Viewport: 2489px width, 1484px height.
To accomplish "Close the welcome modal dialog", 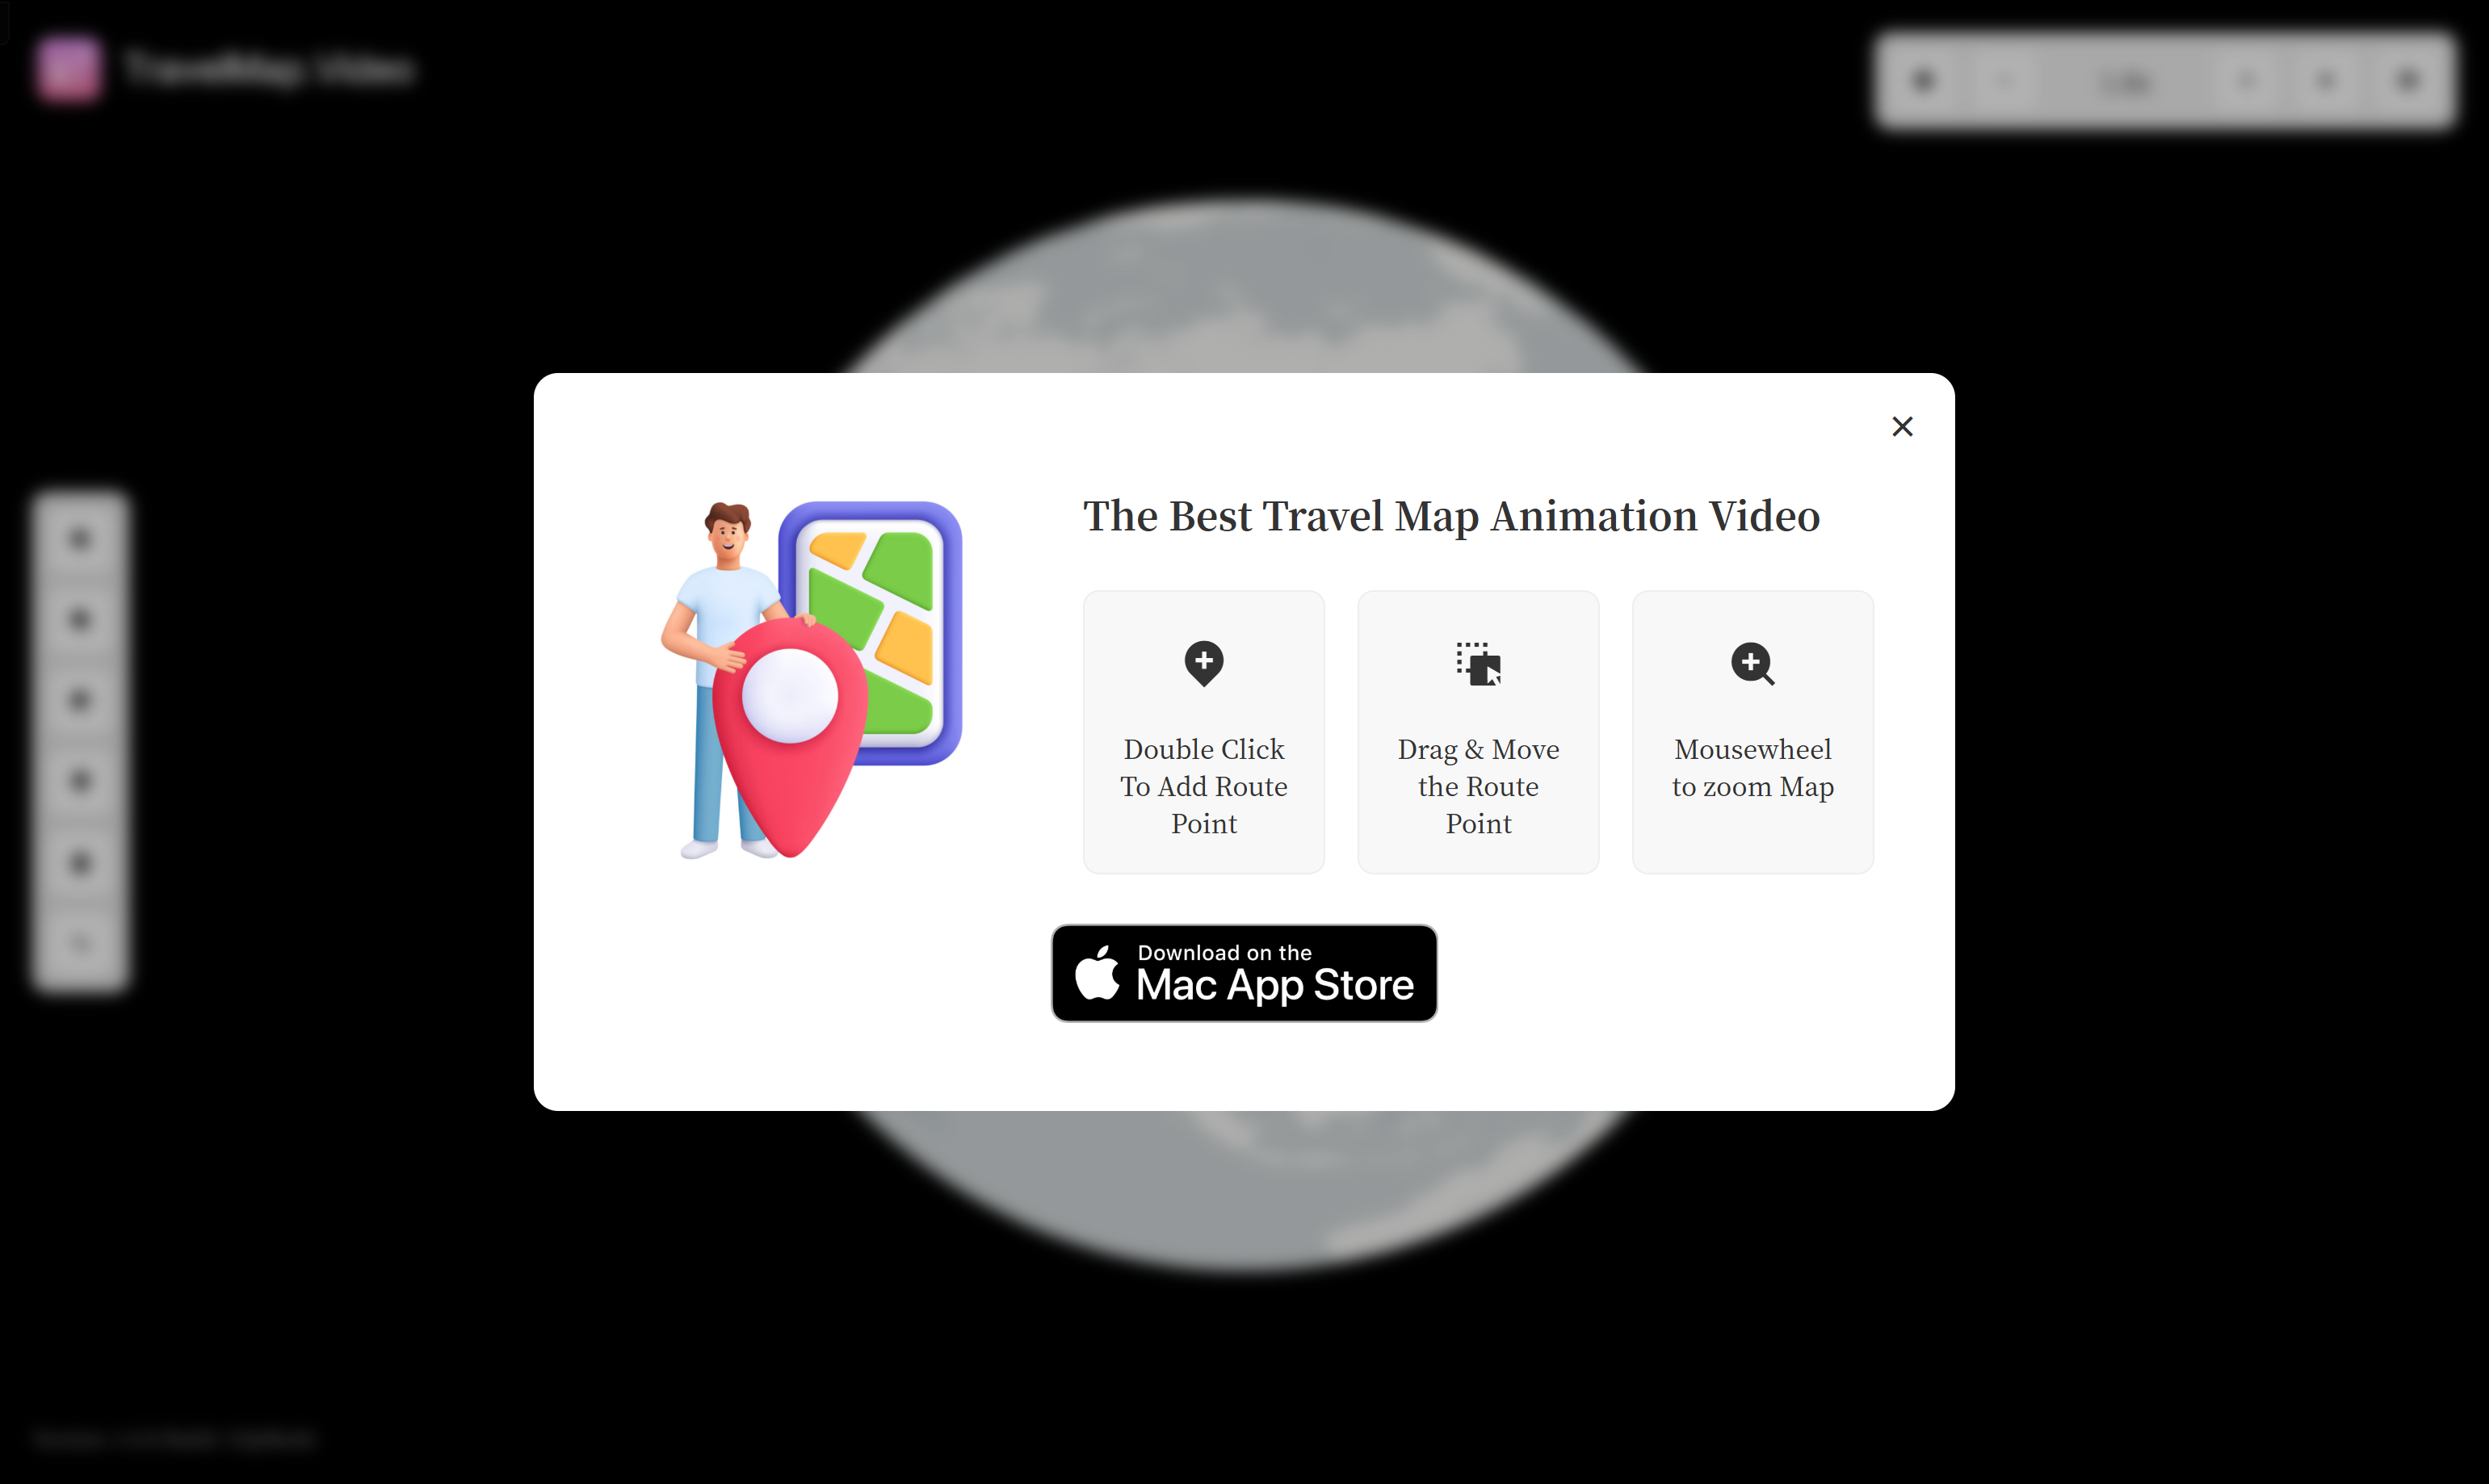I will tap(1903, 425).
